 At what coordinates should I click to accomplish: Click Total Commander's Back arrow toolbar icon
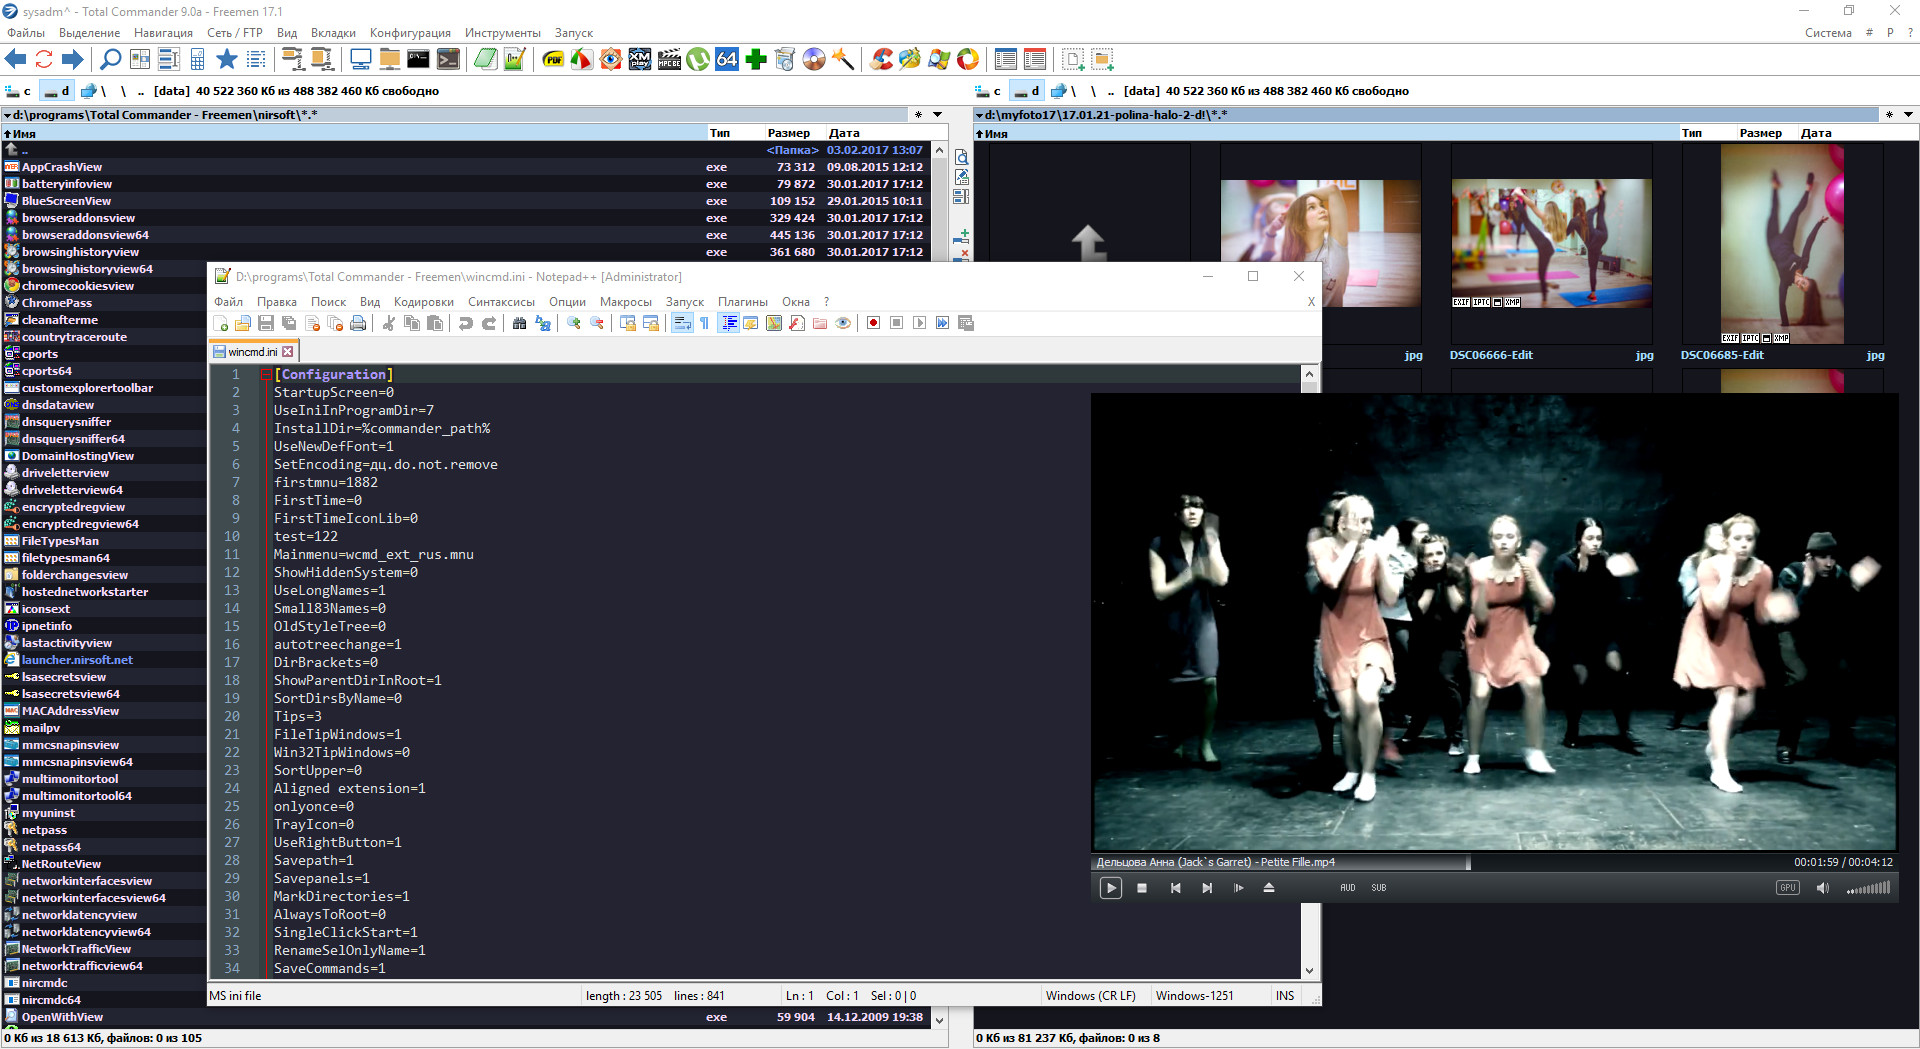[x=16, y=60]
